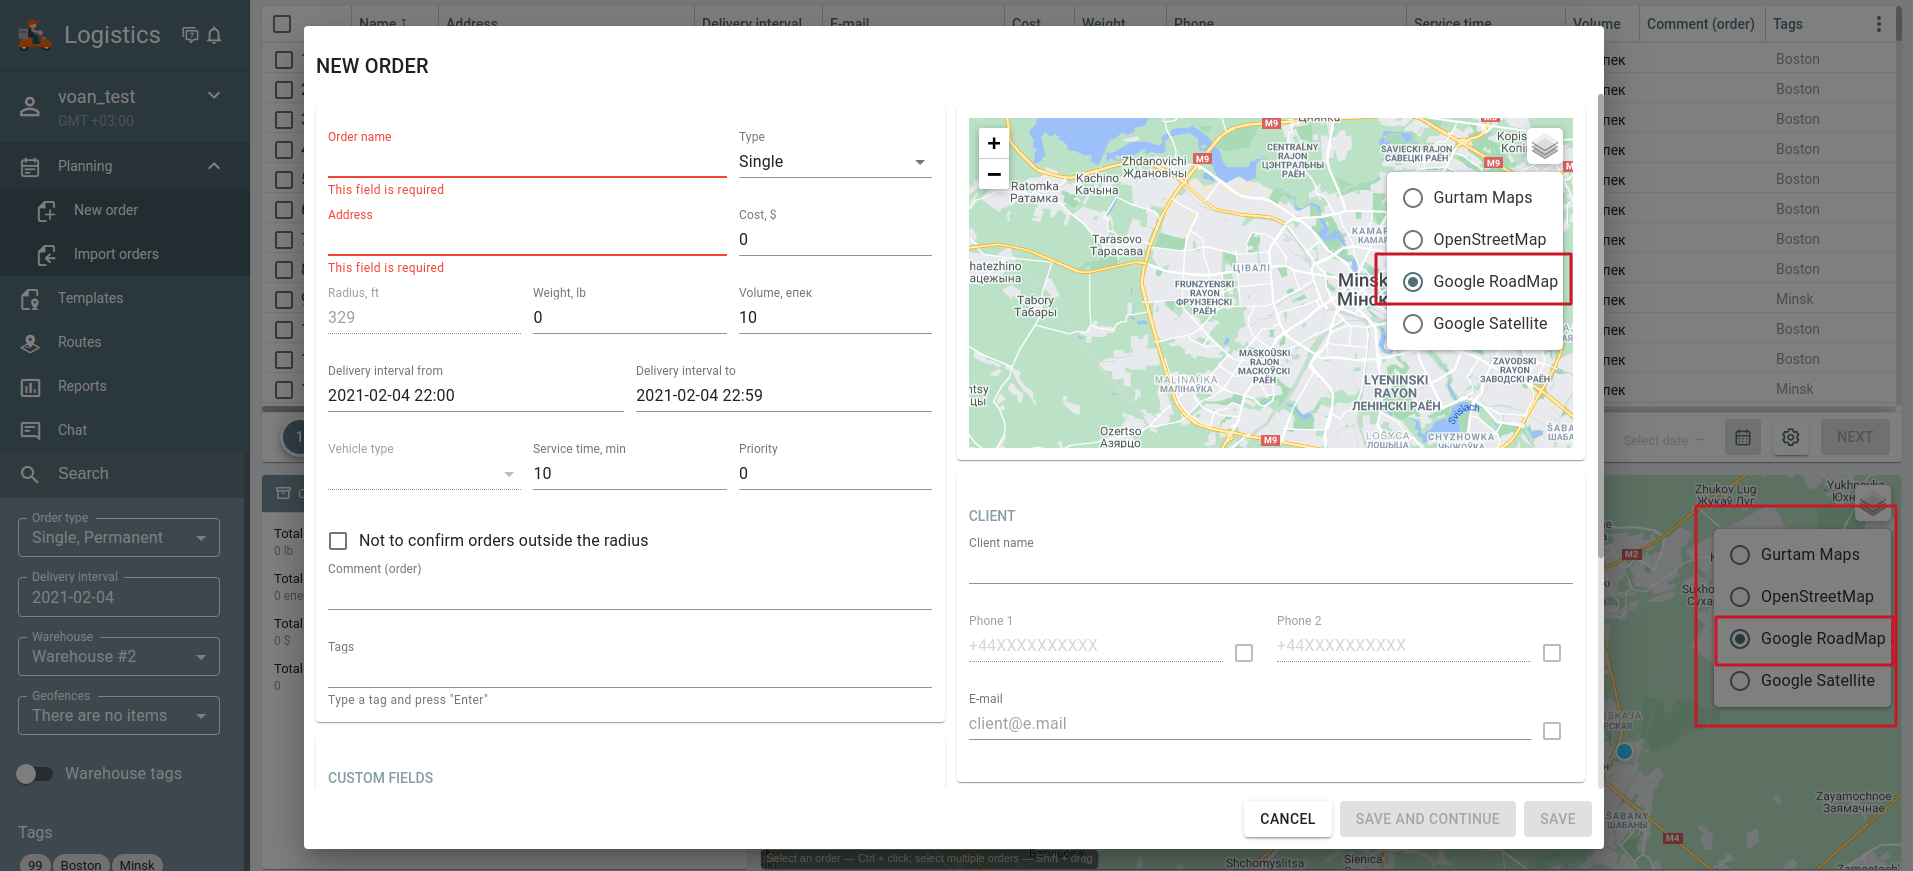Zoom out on the order map
This screenshot has width=1913, height=871.
(993, 174)
